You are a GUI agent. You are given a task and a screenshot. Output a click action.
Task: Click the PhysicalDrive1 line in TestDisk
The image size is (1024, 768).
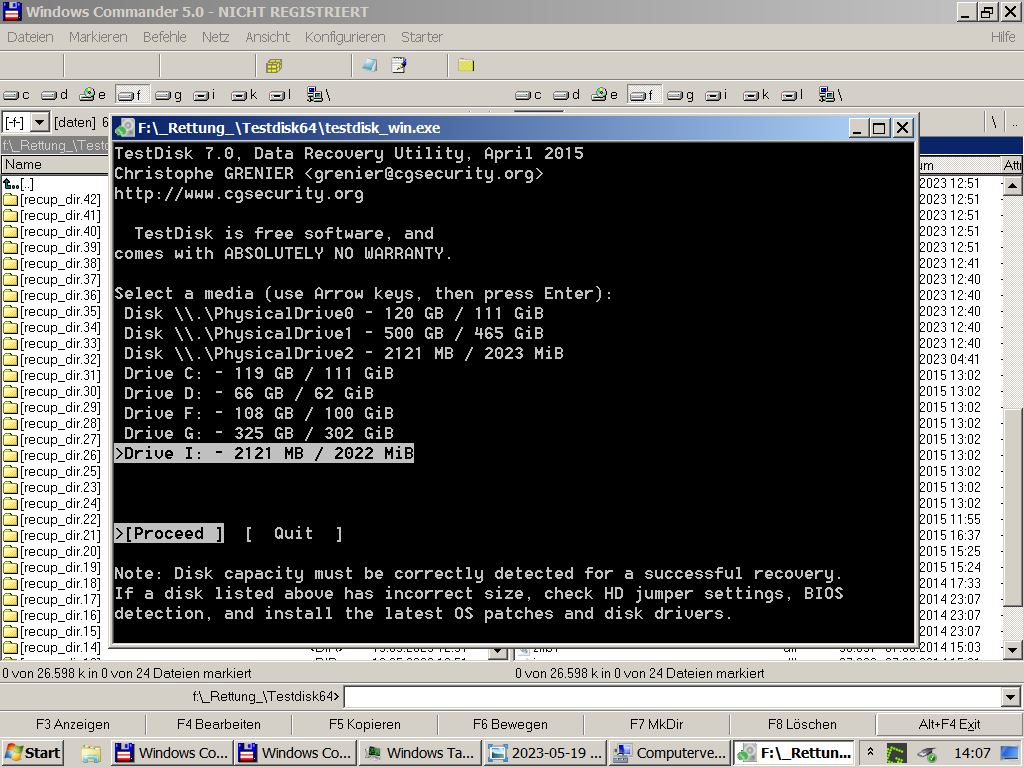pyautogui.click(x=334, y=333)
